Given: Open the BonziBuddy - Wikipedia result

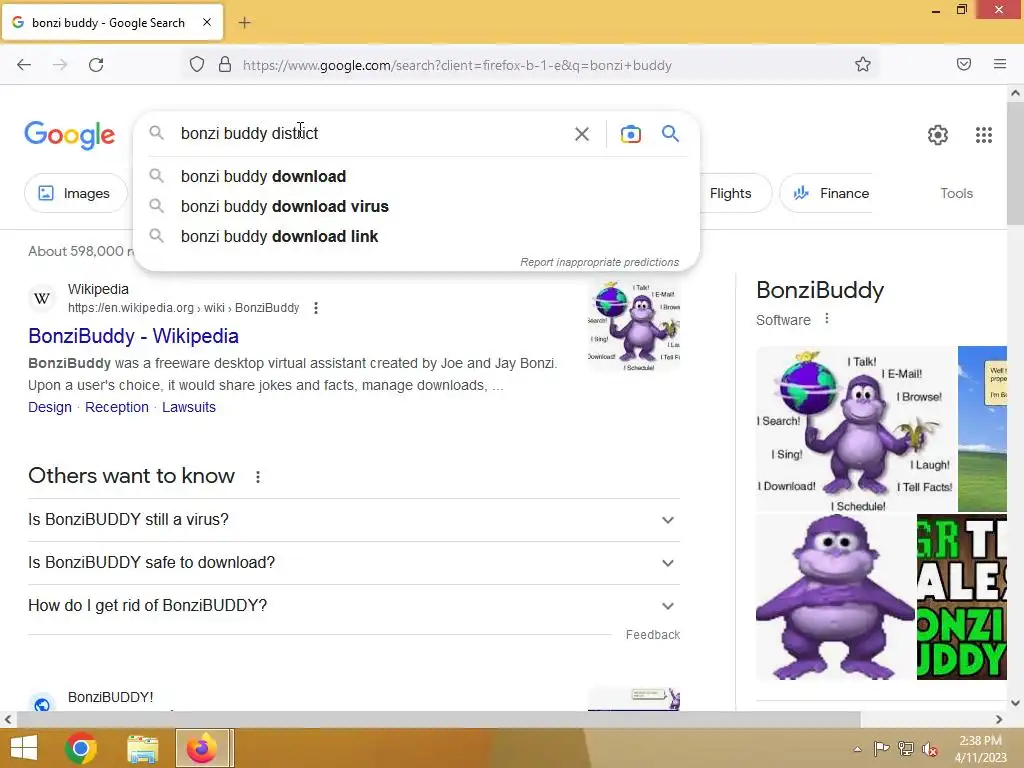Looking at the screenshot, I should 133,336.
